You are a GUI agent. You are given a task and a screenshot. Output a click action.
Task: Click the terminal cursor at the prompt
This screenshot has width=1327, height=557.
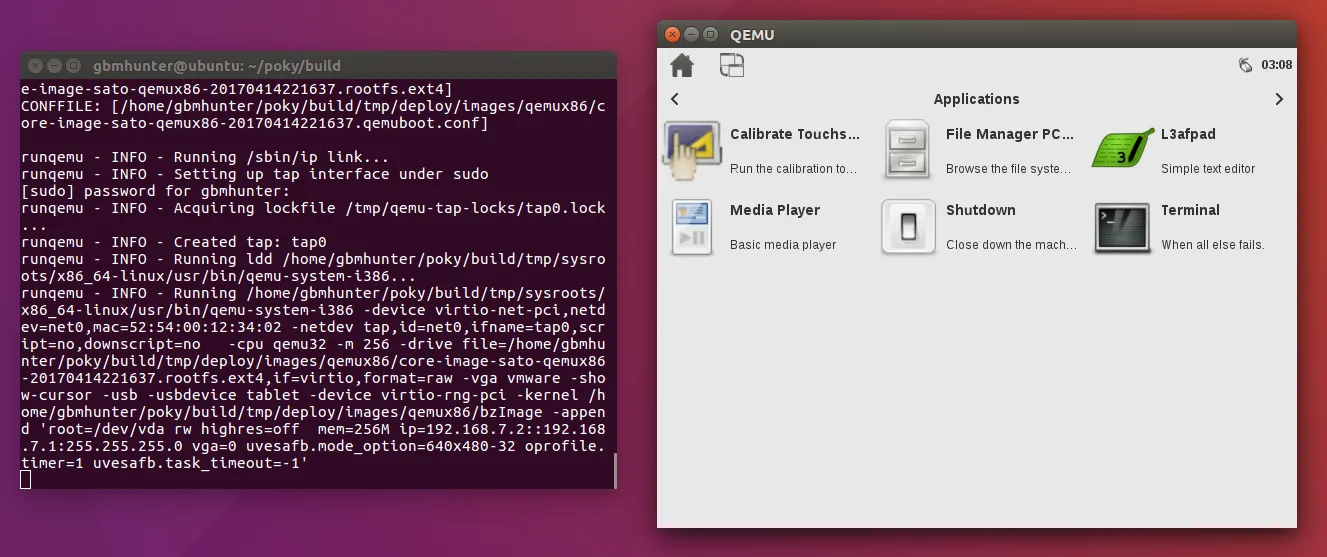[x=26, y=480]
